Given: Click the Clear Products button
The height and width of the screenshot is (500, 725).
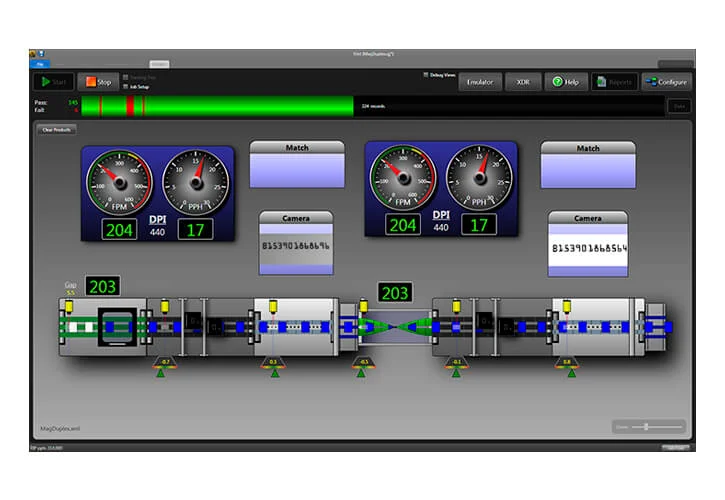Looking at the screenshot, I should [56, 130].
